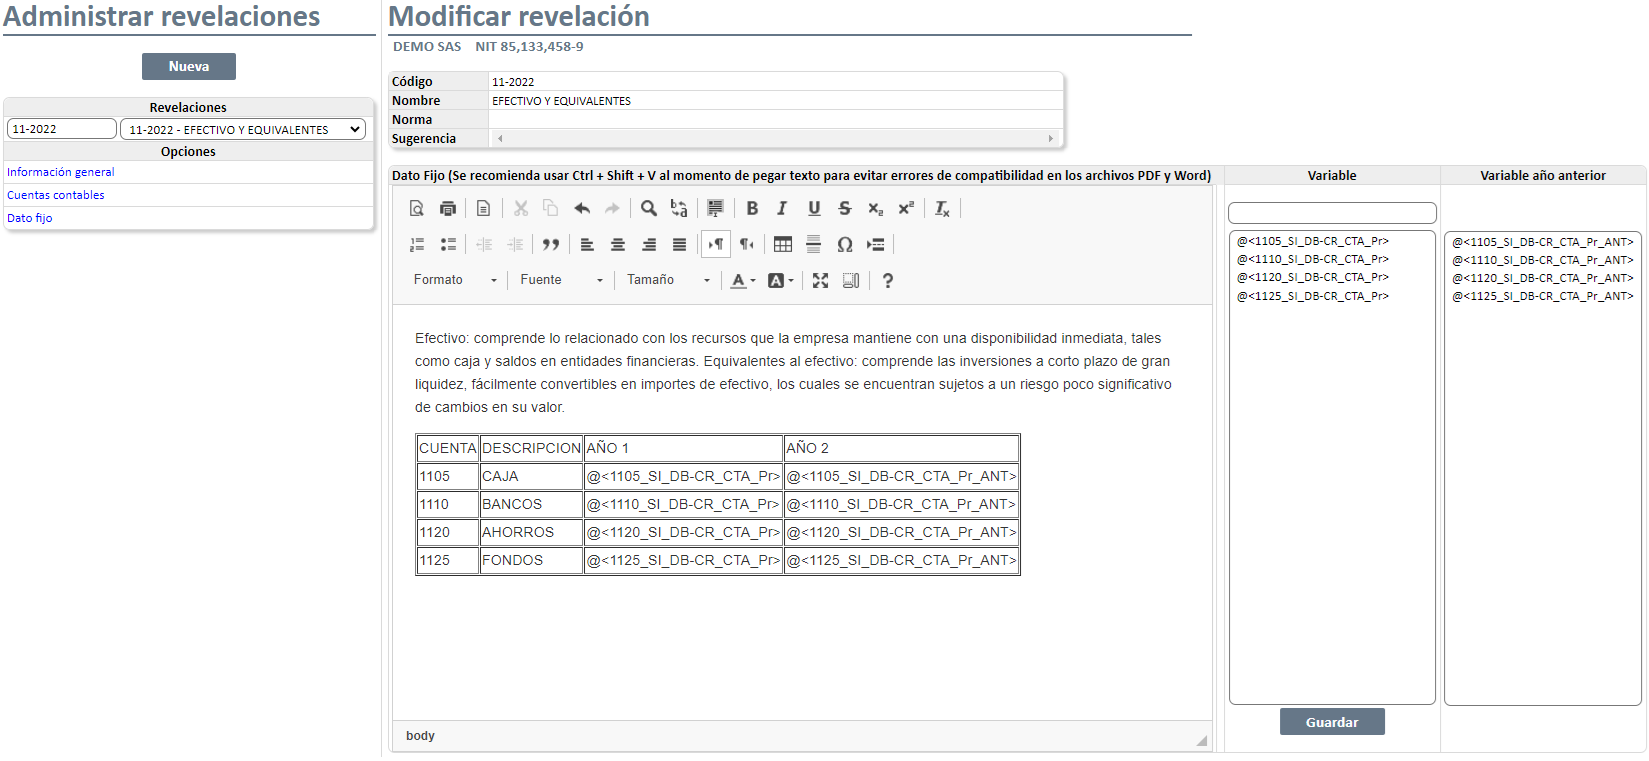Open the Formato dropdown
Viewport: 1649px width, 761px height.
455,280
